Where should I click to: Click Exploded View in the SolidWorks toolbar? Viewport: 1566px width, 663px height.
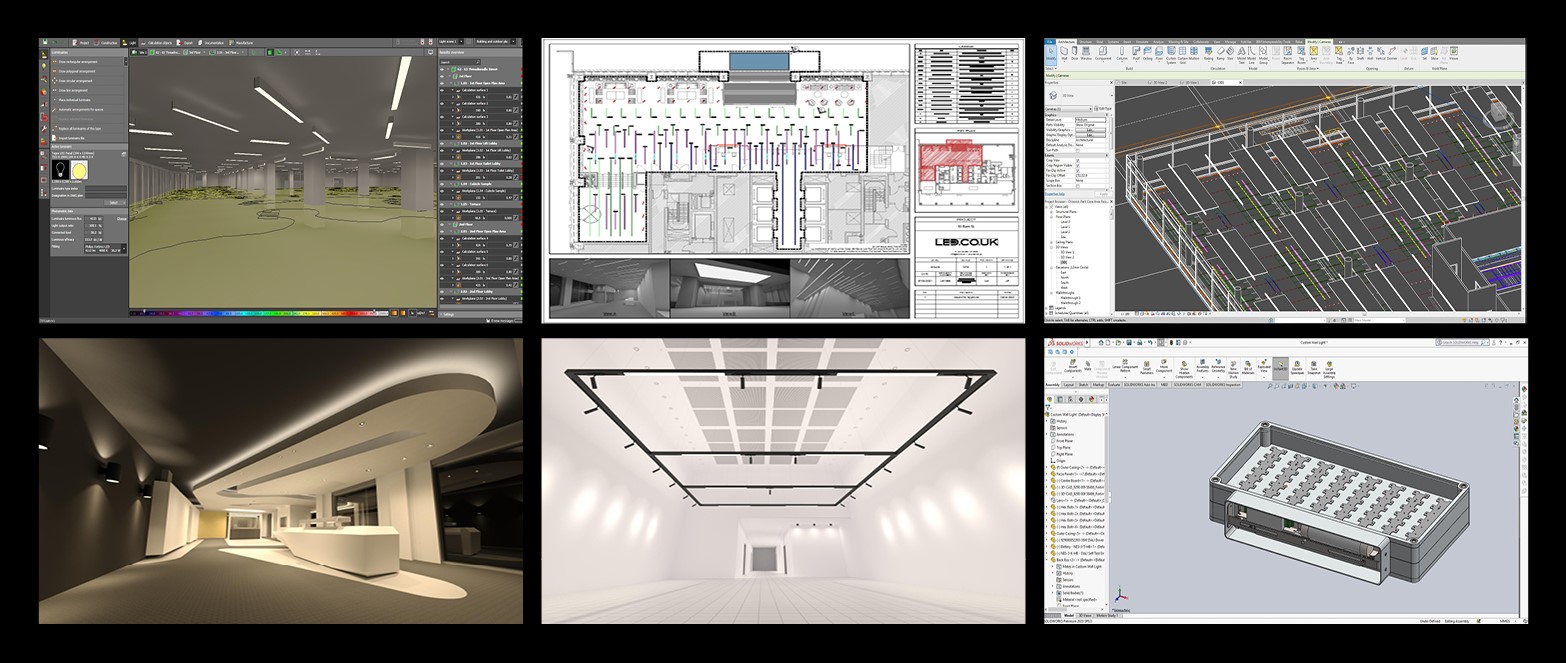[x=1264, y=367]
